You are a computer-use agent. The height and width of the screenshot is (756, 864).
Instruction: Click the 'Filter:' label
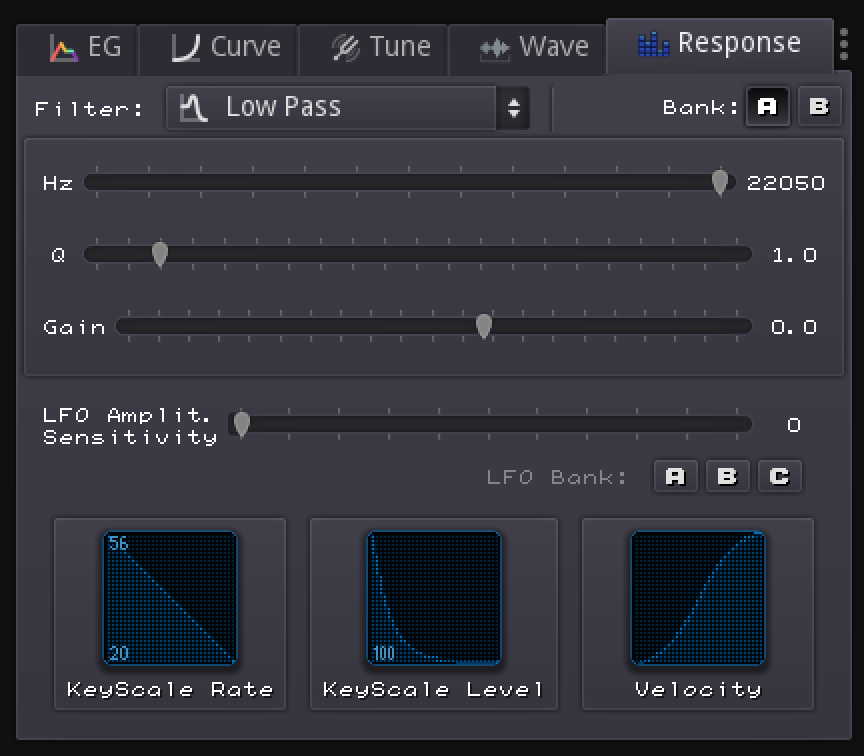click(89, 109)
